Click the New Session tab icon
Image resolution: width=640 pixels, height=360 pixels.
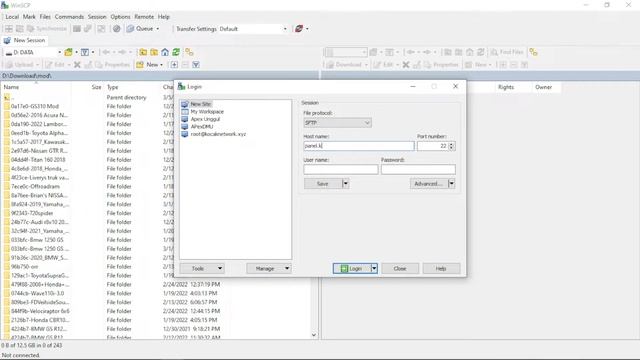pyautogui.click(x=7, y=40)
